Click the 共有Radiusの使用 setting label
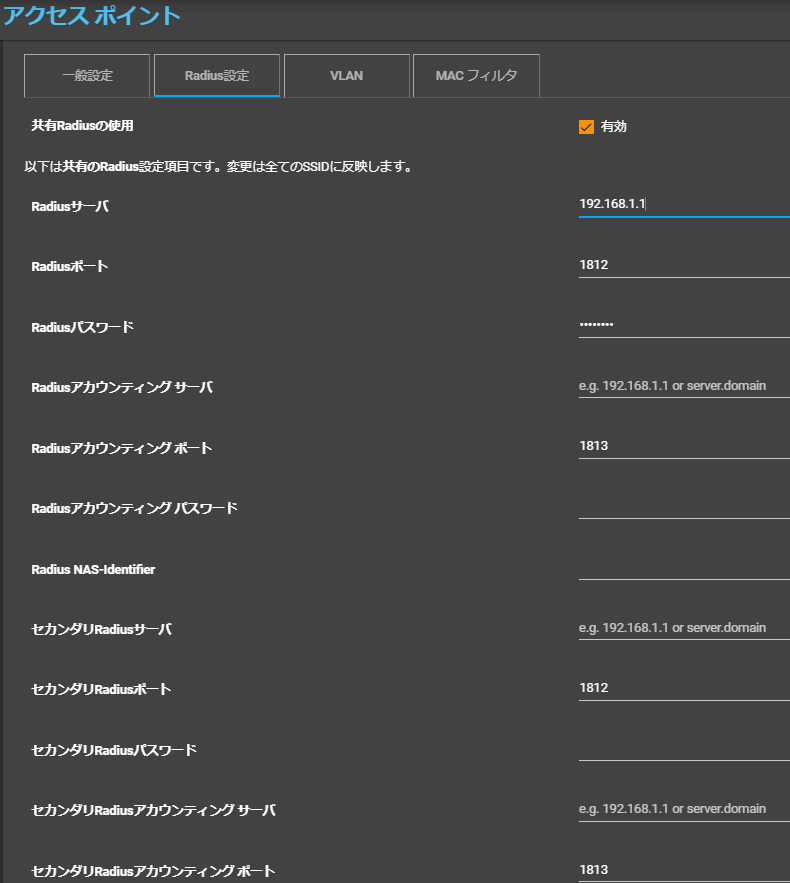 point(82,126)
